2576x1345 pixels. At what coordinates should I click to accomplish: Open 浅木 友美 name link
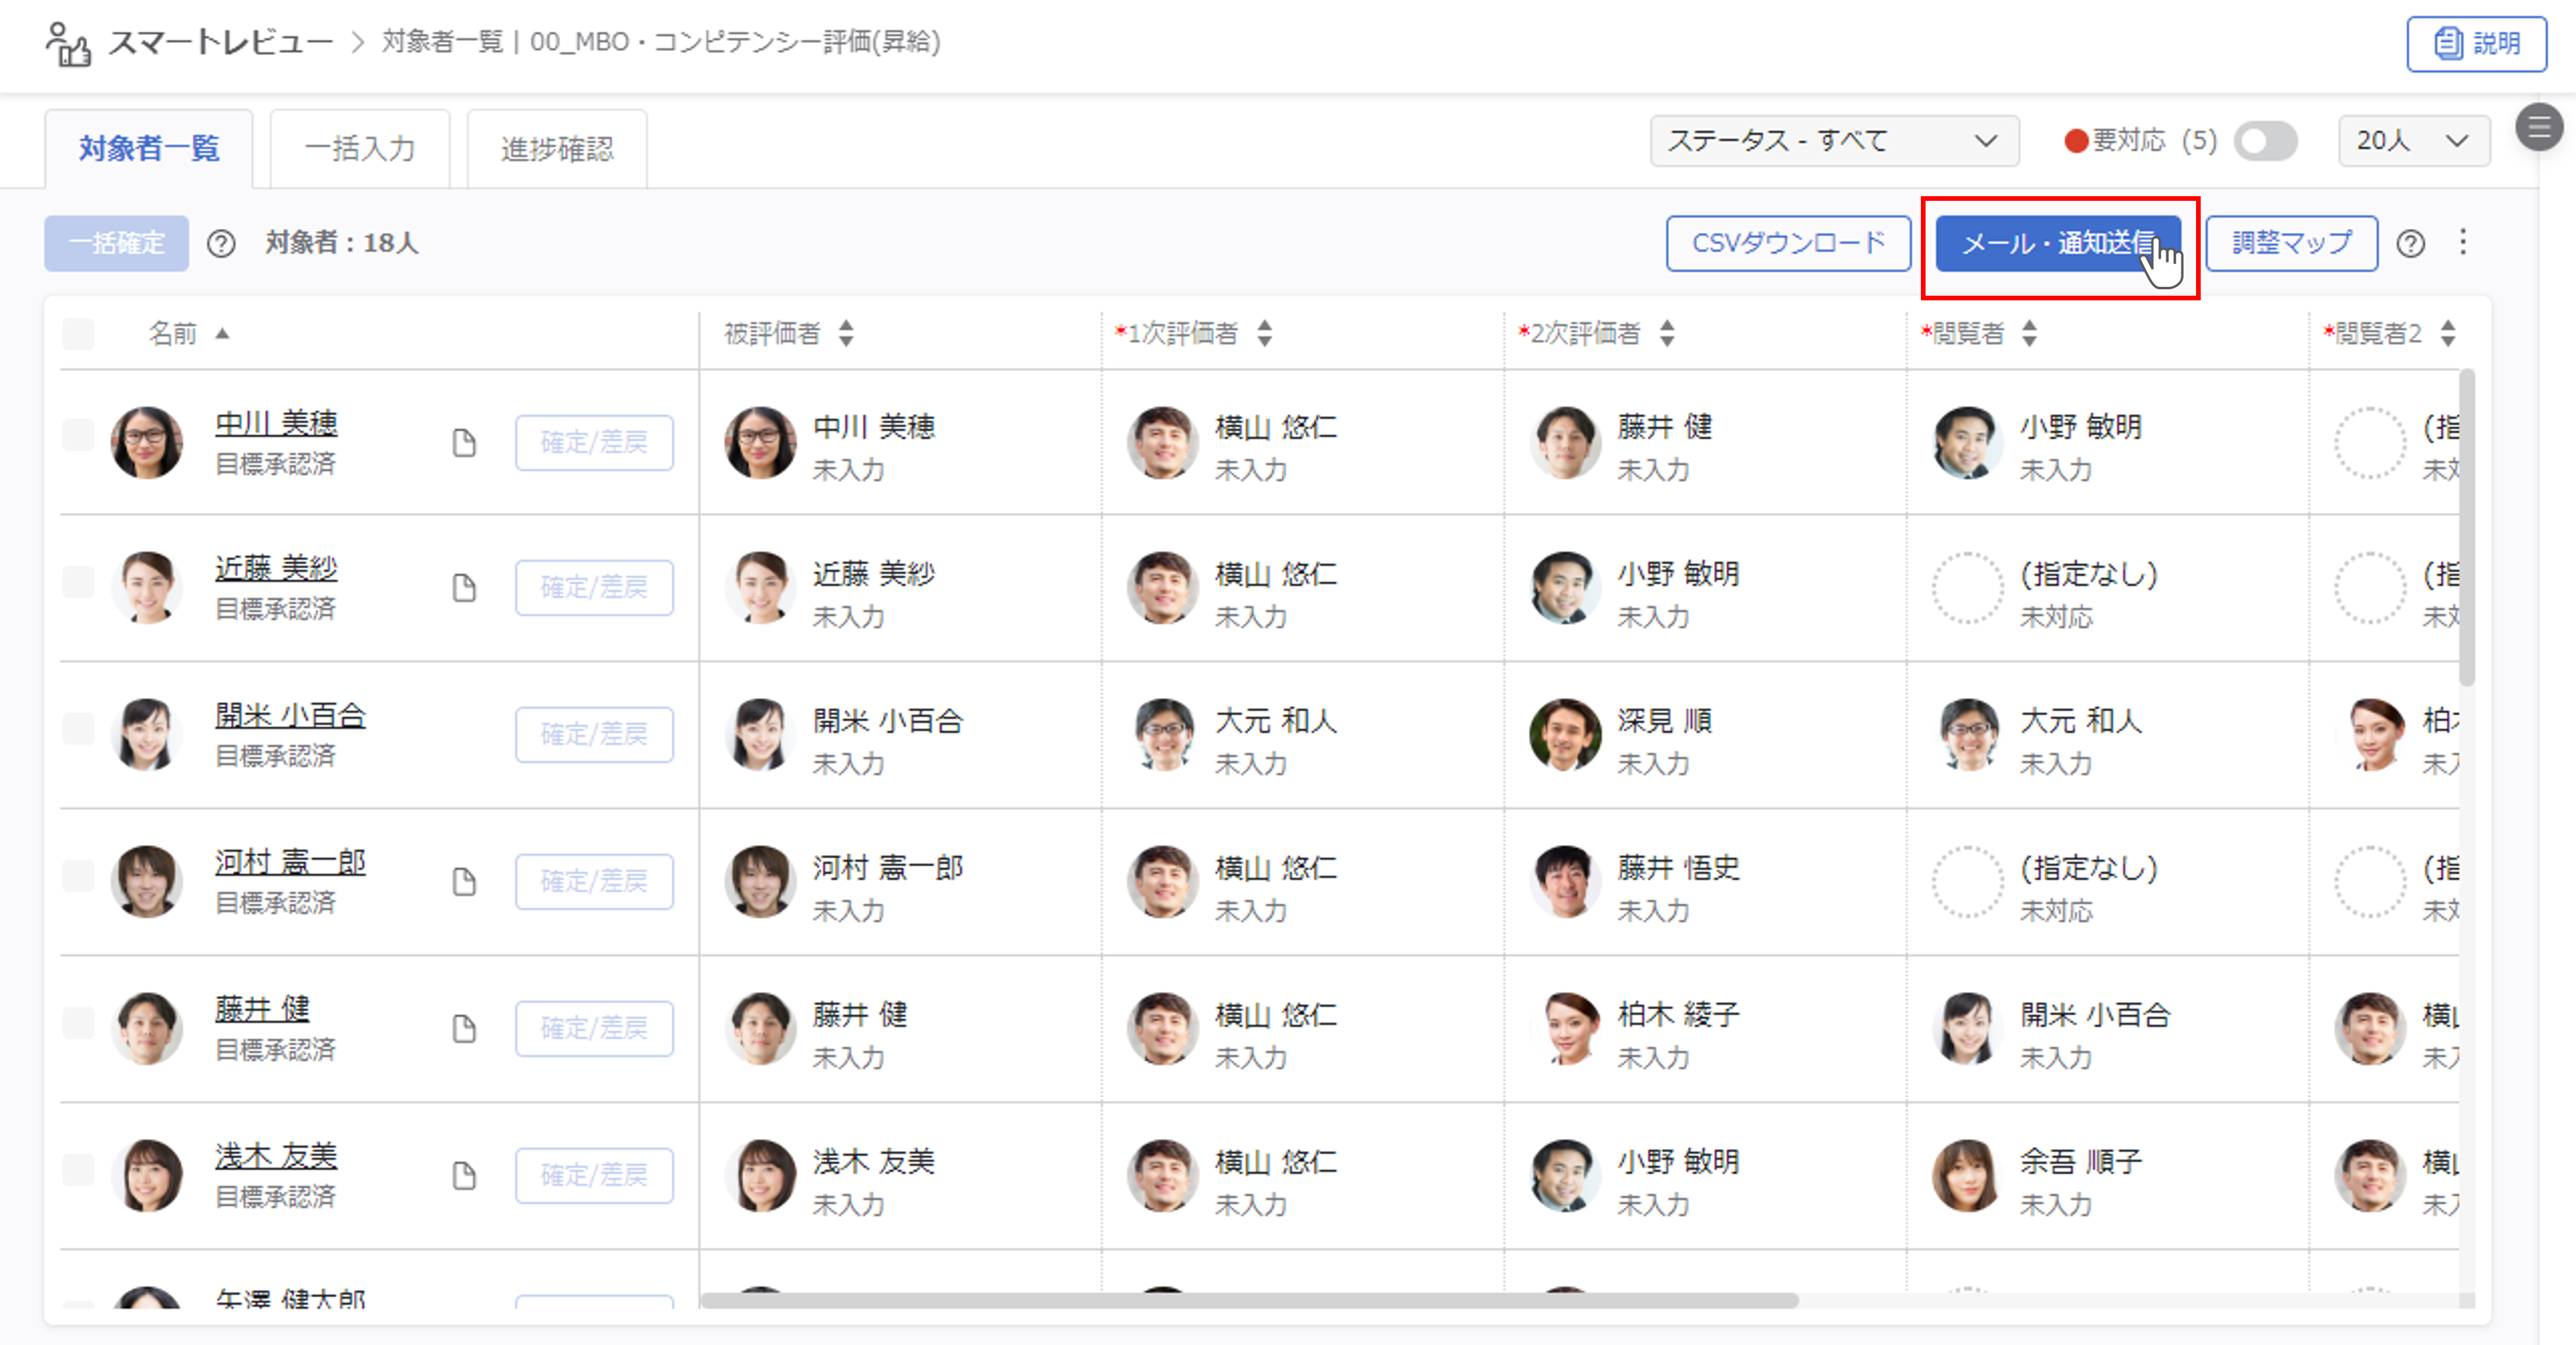click(x=276, y=1157)
